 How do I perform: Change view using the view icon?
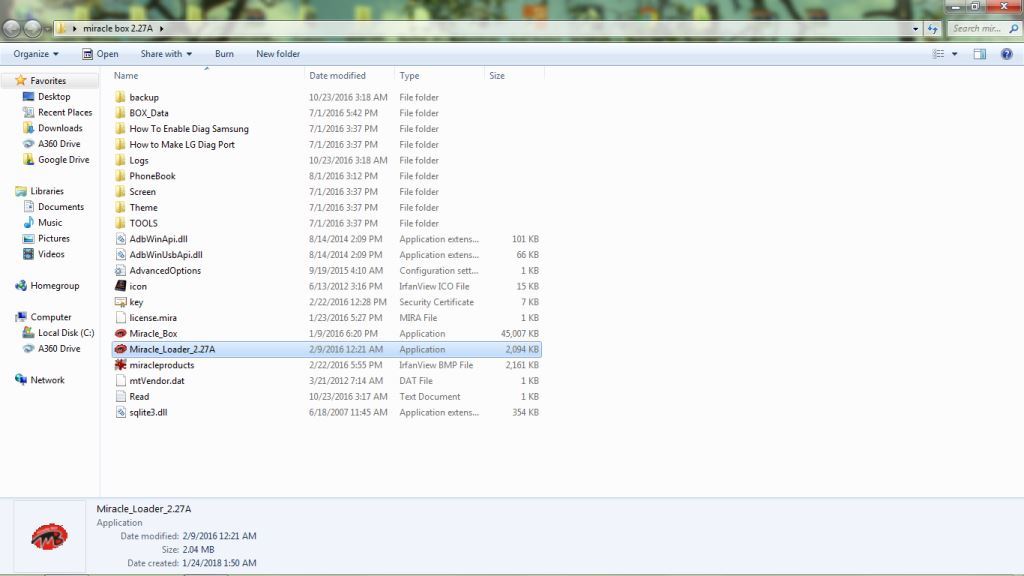click(x=938, y=54)
